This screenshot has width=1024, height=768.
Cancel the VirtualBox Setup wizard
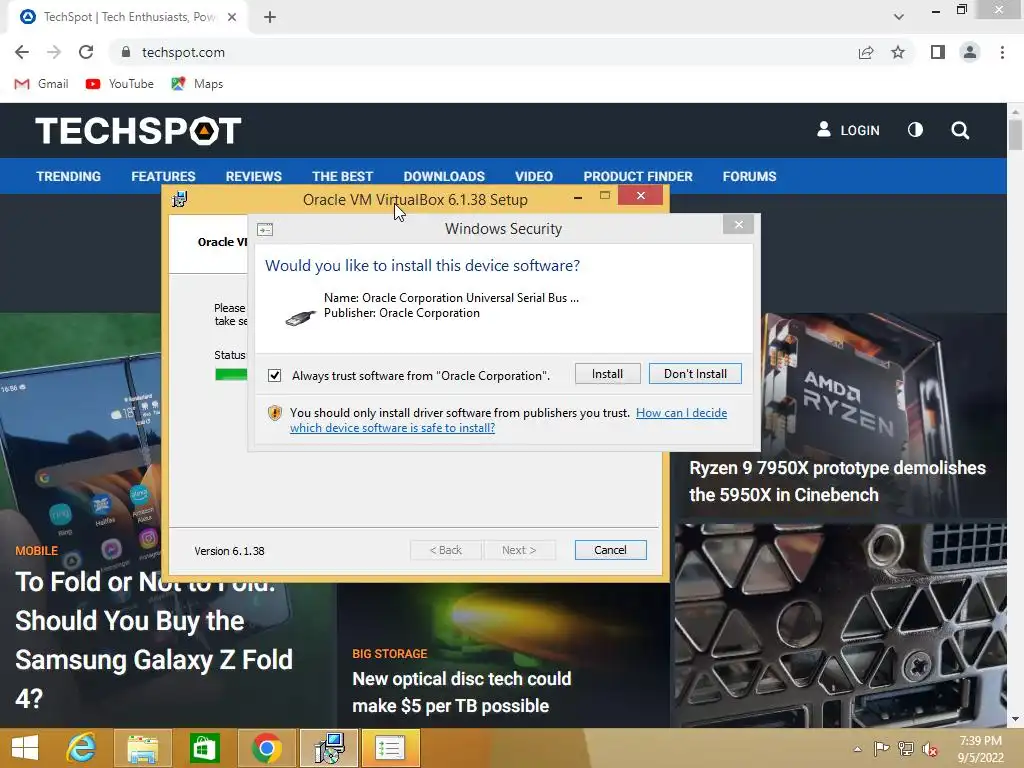pyautogui.click(x=611, y=550)
